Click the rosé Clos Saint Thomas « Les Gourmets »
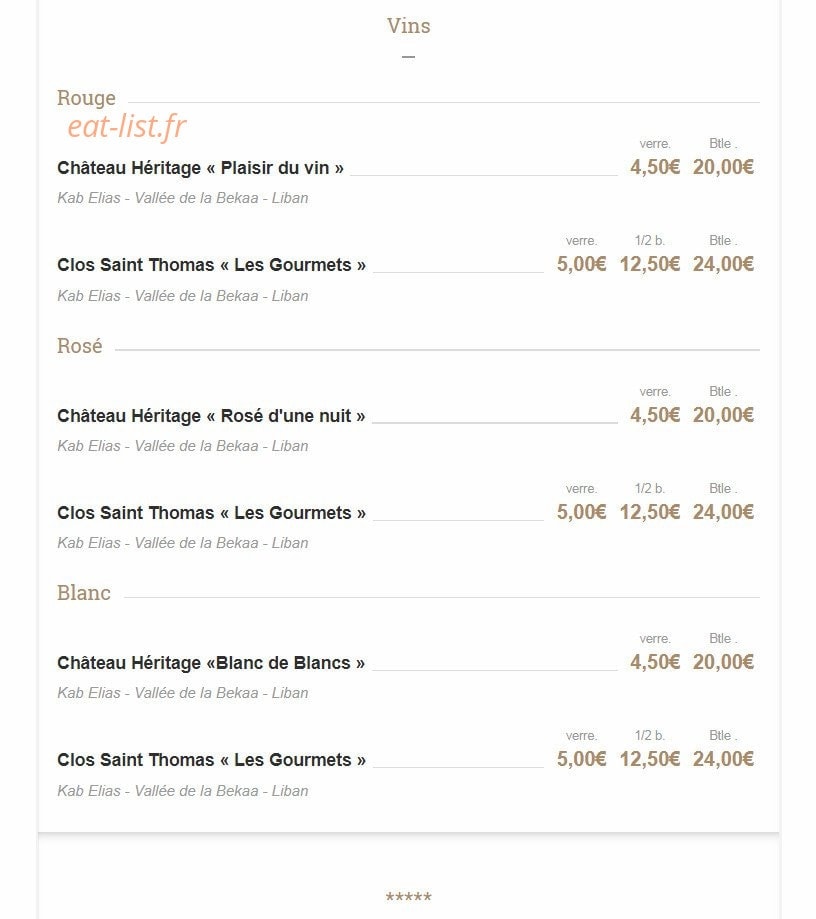 212,513
